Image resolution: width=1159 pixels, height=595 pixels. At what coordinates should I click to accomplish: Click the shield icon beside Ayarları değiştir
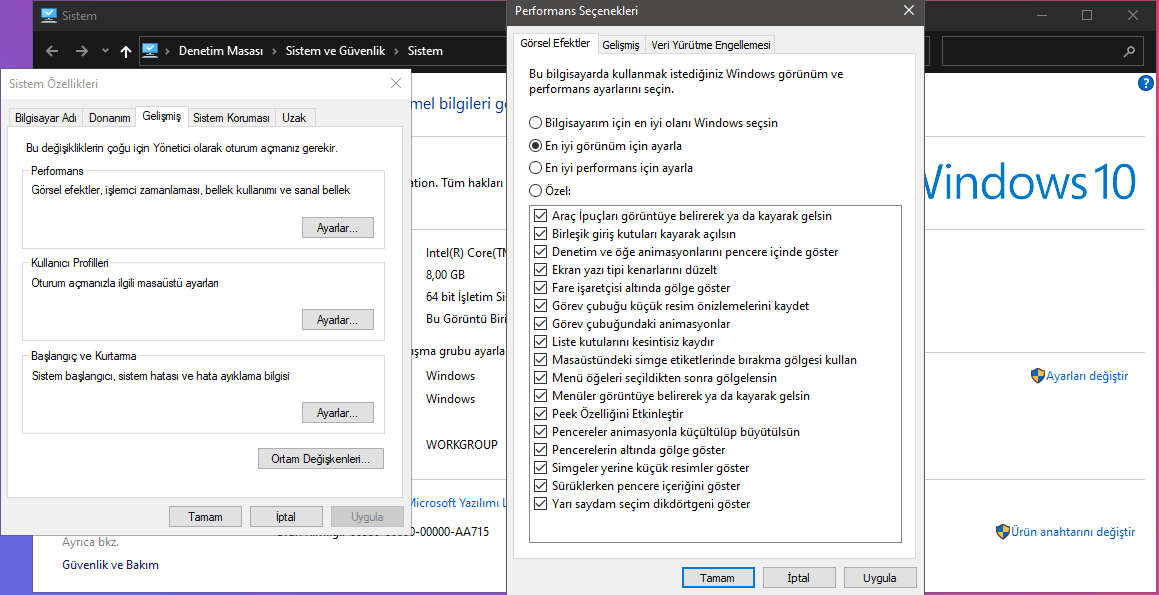point(1038,375)
